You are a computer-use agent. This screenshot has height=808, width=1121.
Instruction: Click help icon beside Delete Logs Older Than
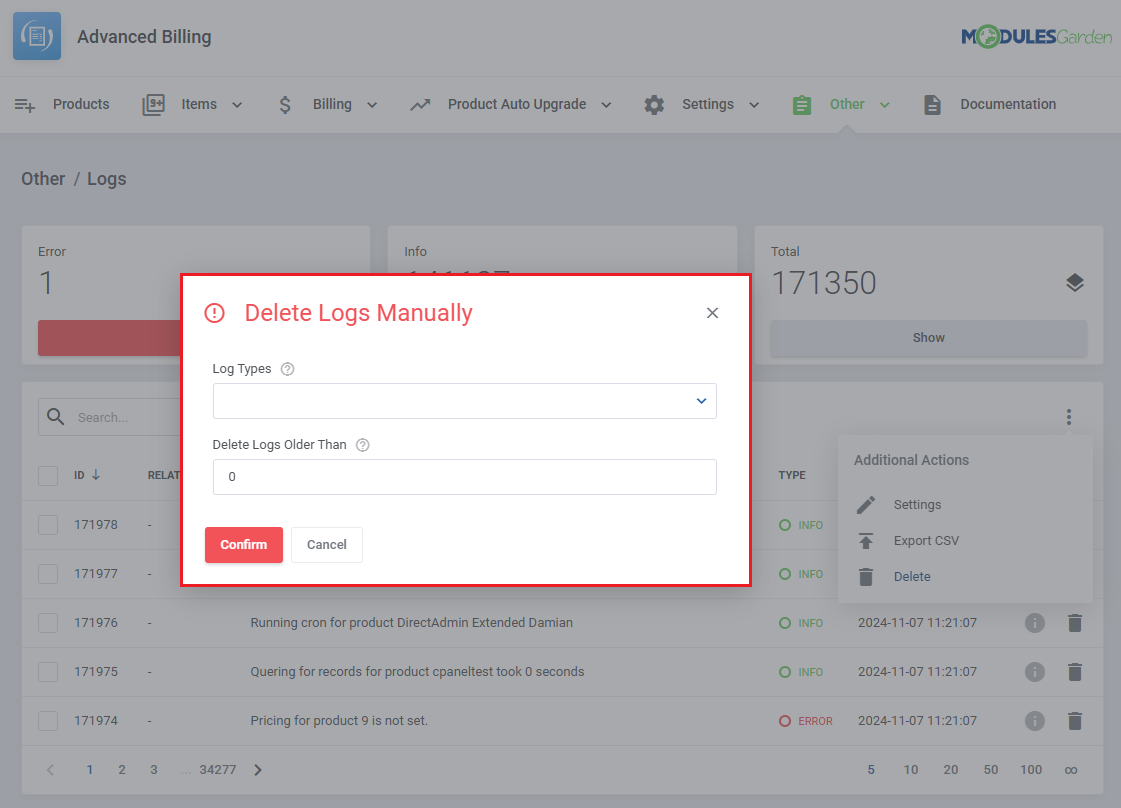[362, 445]
